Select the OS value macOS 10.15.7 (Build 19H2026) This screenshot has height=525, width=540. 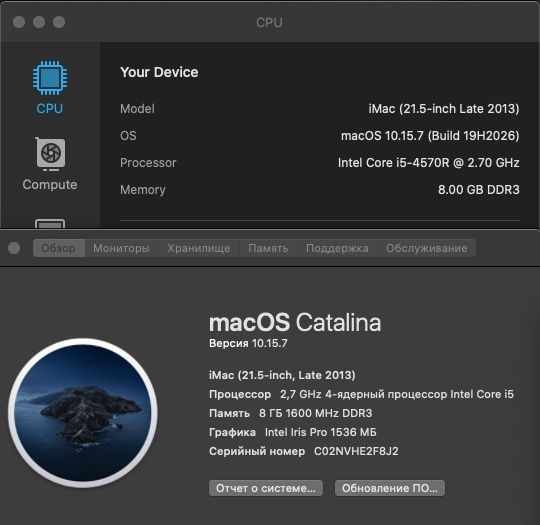tap(430, 136)
